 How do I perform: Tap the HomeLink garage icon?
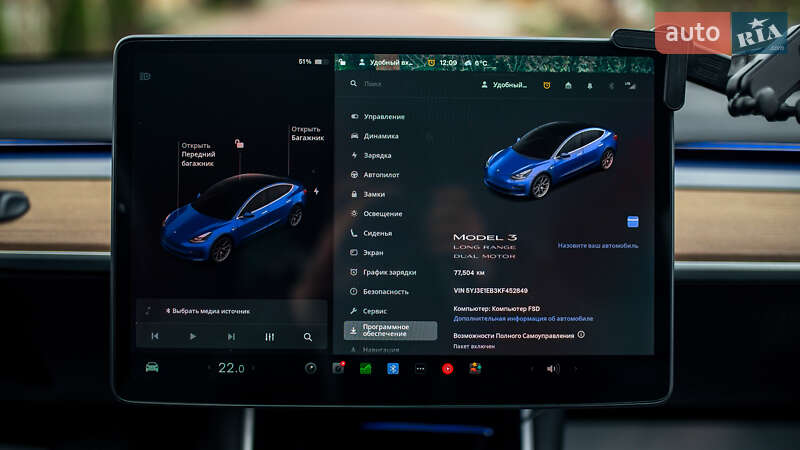568,85
